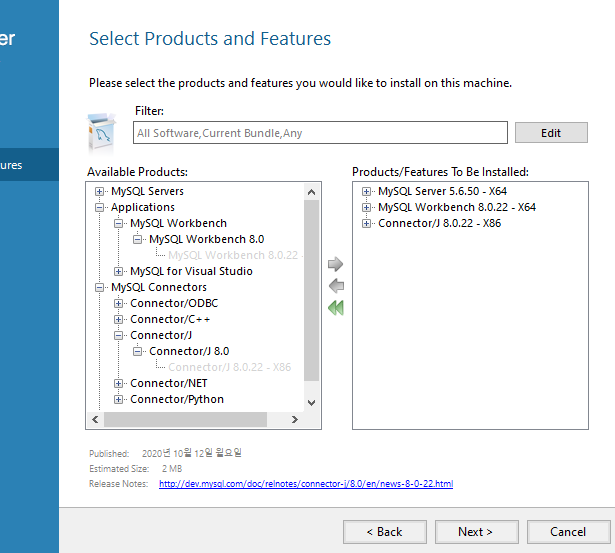Select the MySQL Connectors tree item

tap(159, 287)
